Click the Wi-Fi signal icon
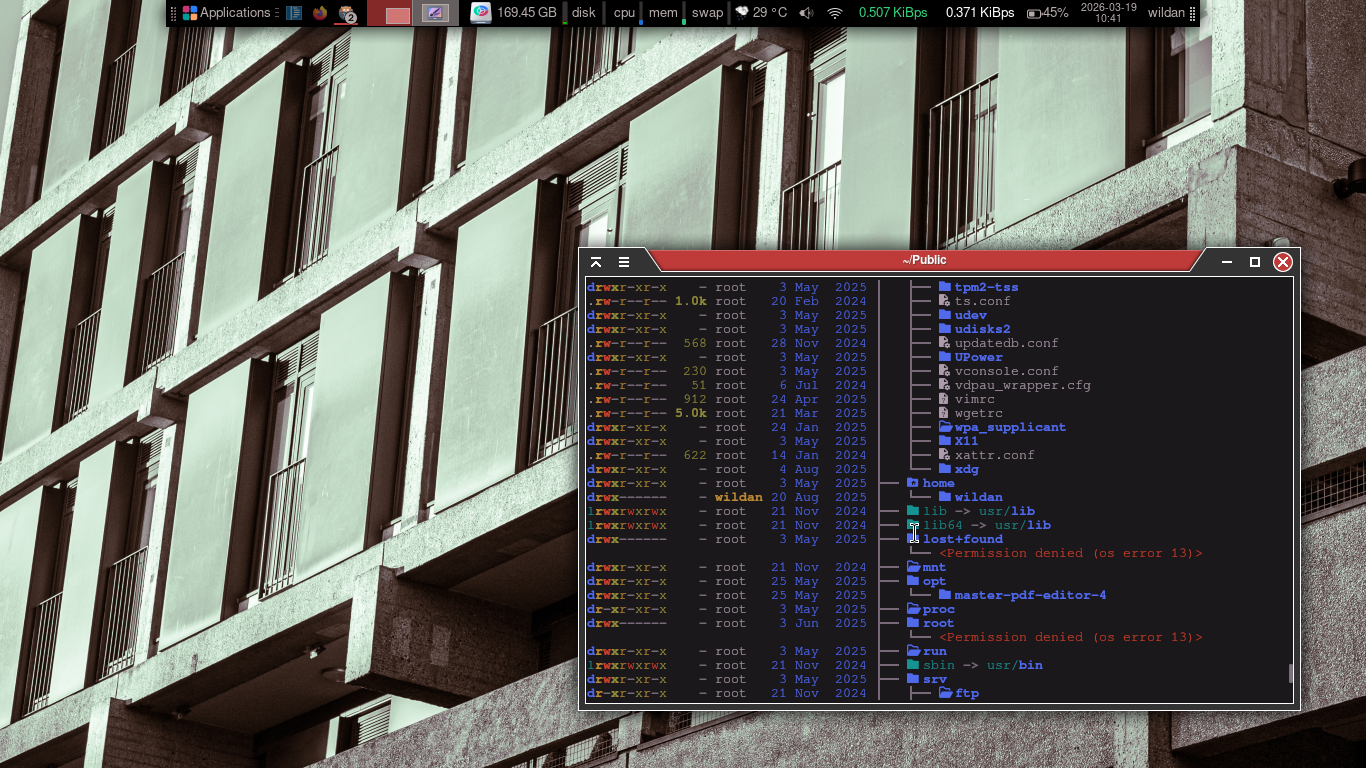Screen dimensions: 1366x768 point(834,13)
